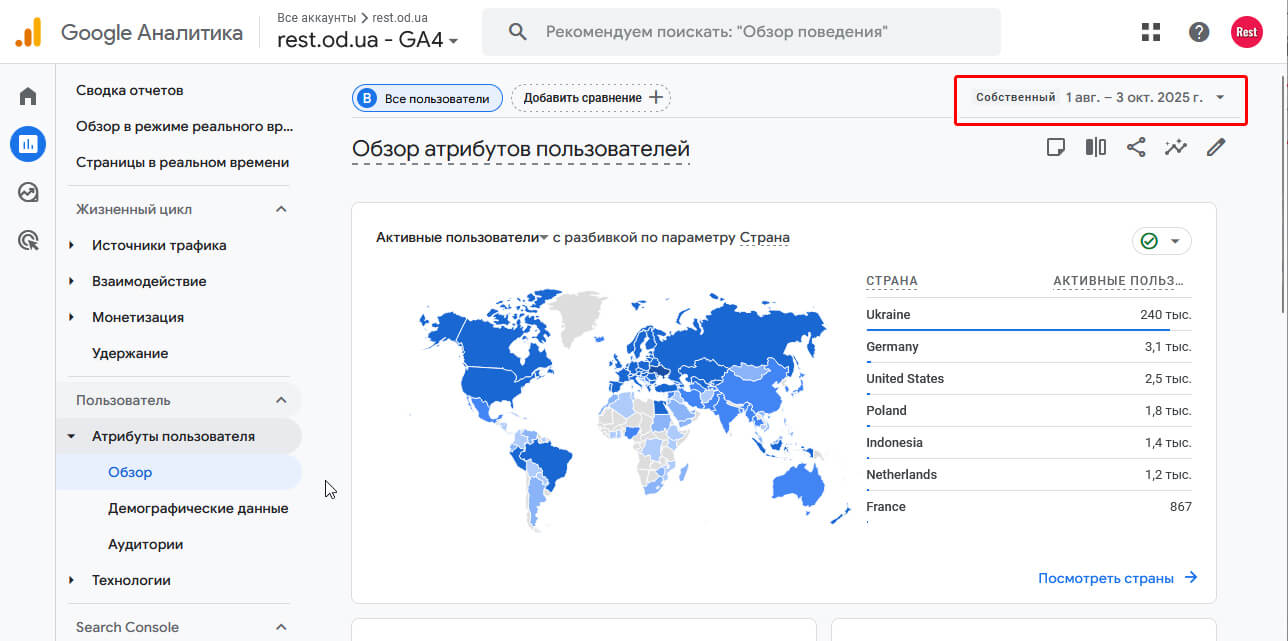Select Демографические данные in the sidebar
The width and height of the screenshot is (1288, 641).
(x=198, y=508)
